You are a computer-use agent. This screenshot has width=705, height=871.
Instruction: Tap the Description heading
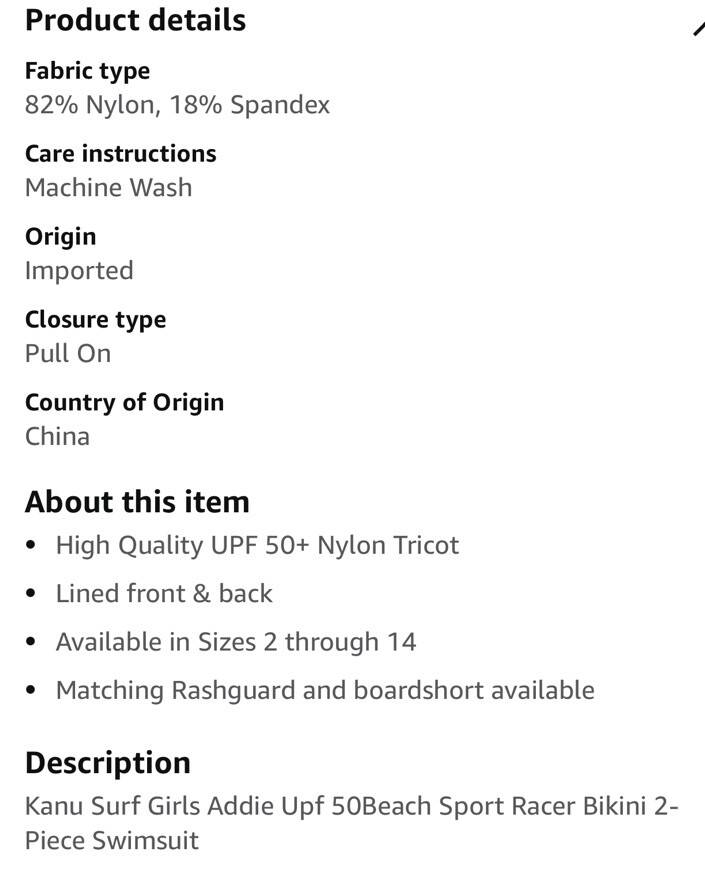pyautogui.click(x=108, y=763)
